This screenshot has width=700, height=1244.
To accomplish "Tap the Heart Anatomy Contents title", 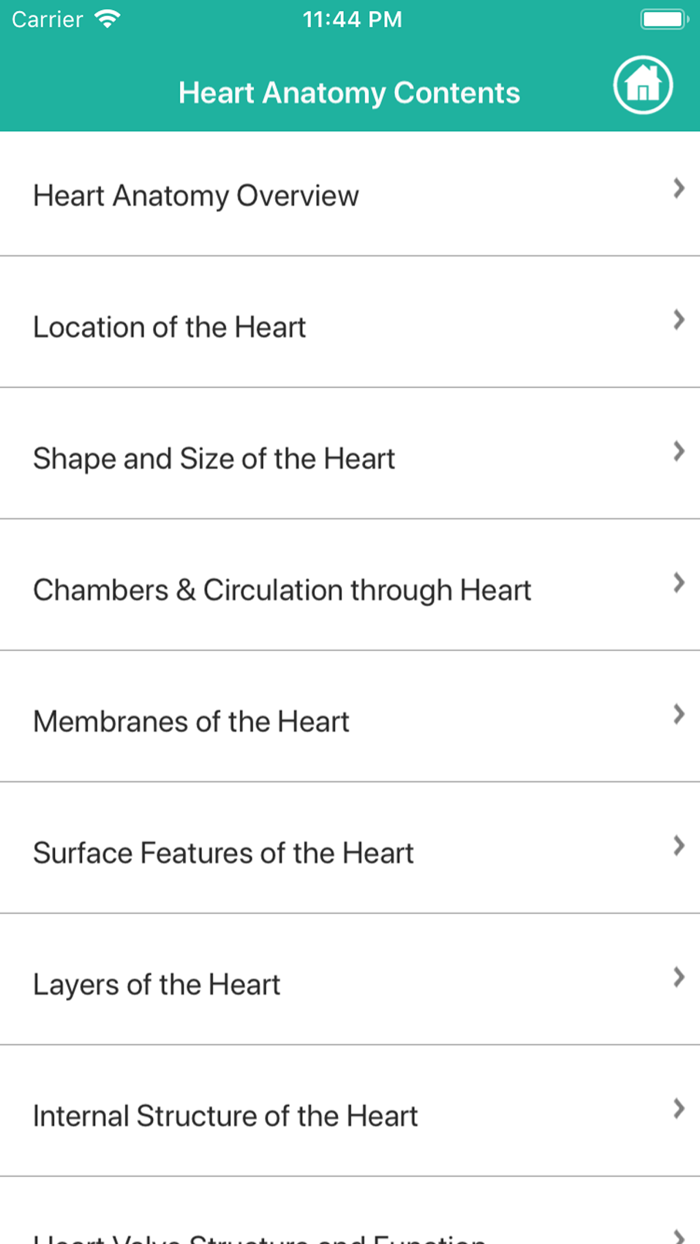I will [349, 92].
